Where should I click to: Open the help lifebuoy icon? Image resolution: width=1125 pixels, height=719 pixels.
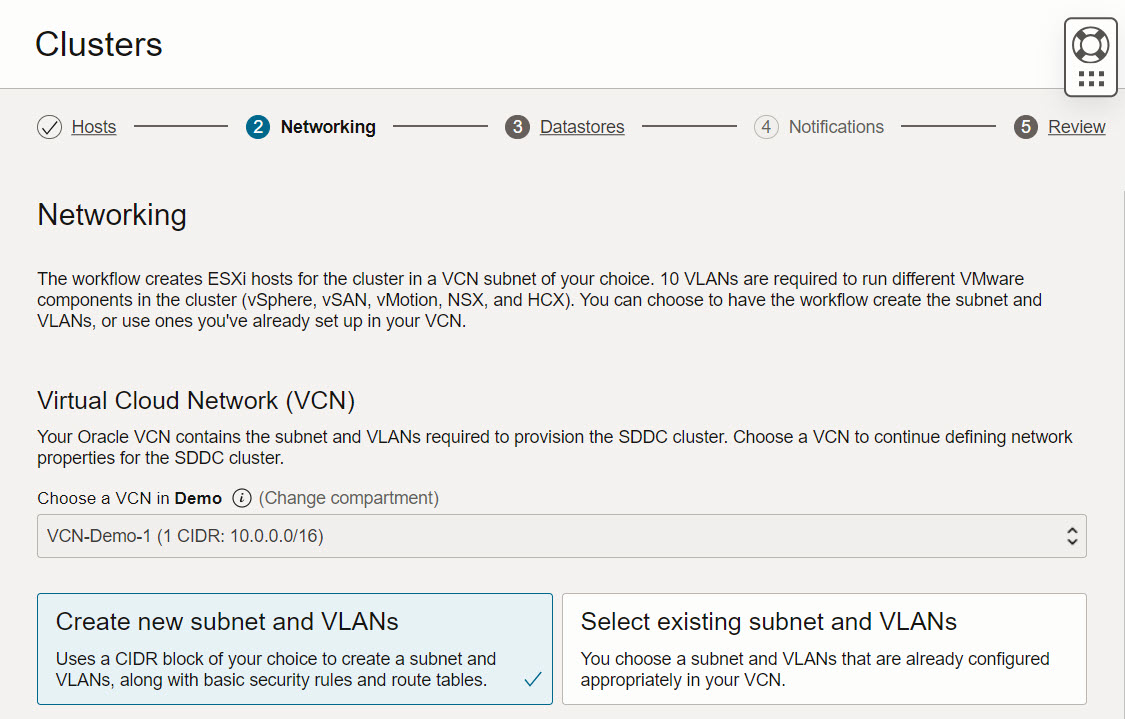tap(1090, 44)
